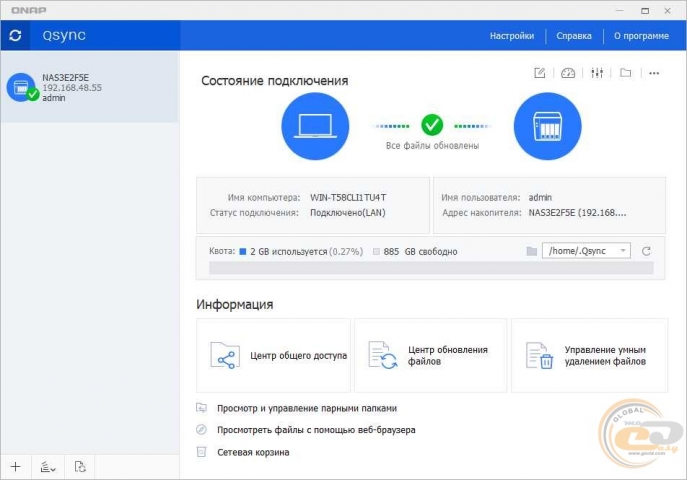Click status text Подключено(LAN)
Viewport: 687px width, 480px height.
point(347,213)
